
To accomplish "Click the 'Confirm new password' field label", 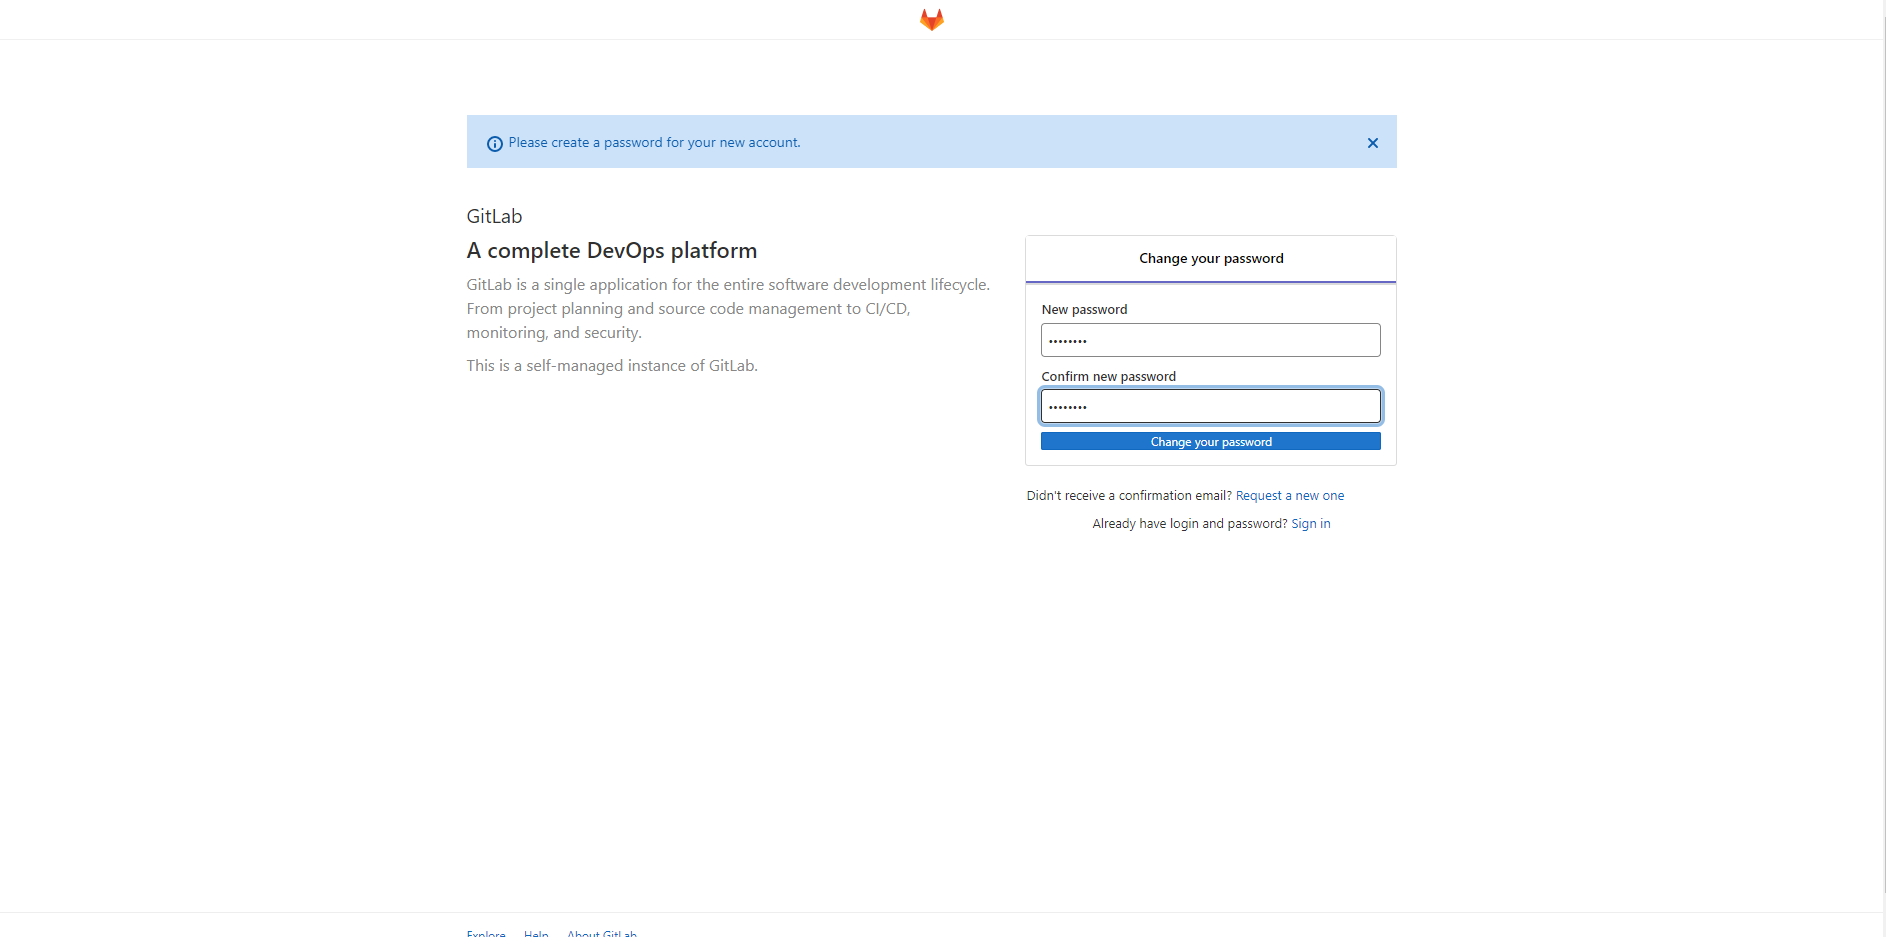I will click(1109, 377).
